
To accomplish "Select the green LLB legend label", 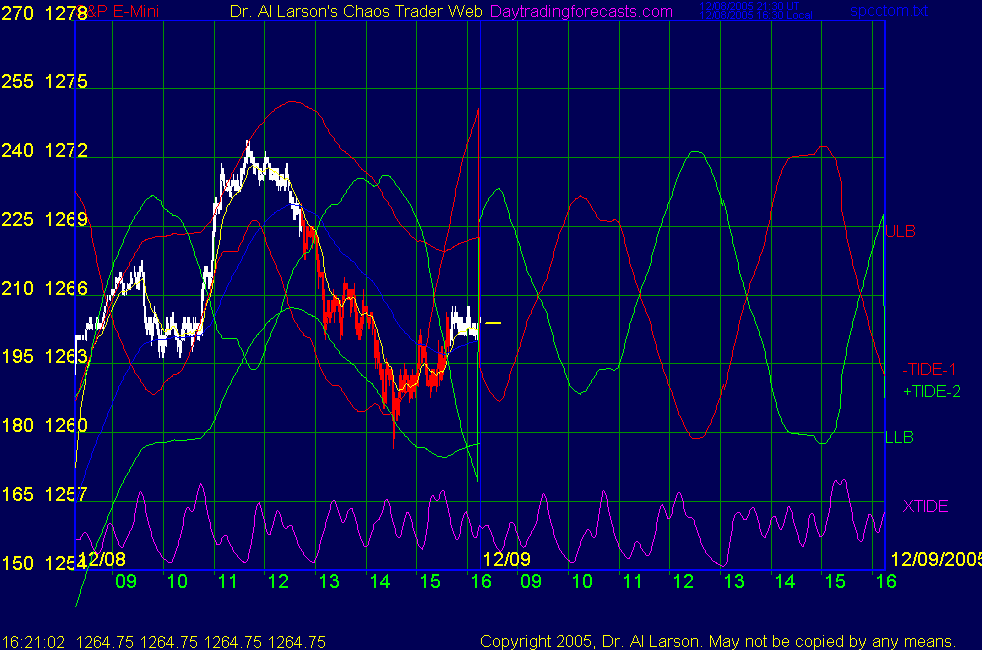I will click(x=899, y=437).
